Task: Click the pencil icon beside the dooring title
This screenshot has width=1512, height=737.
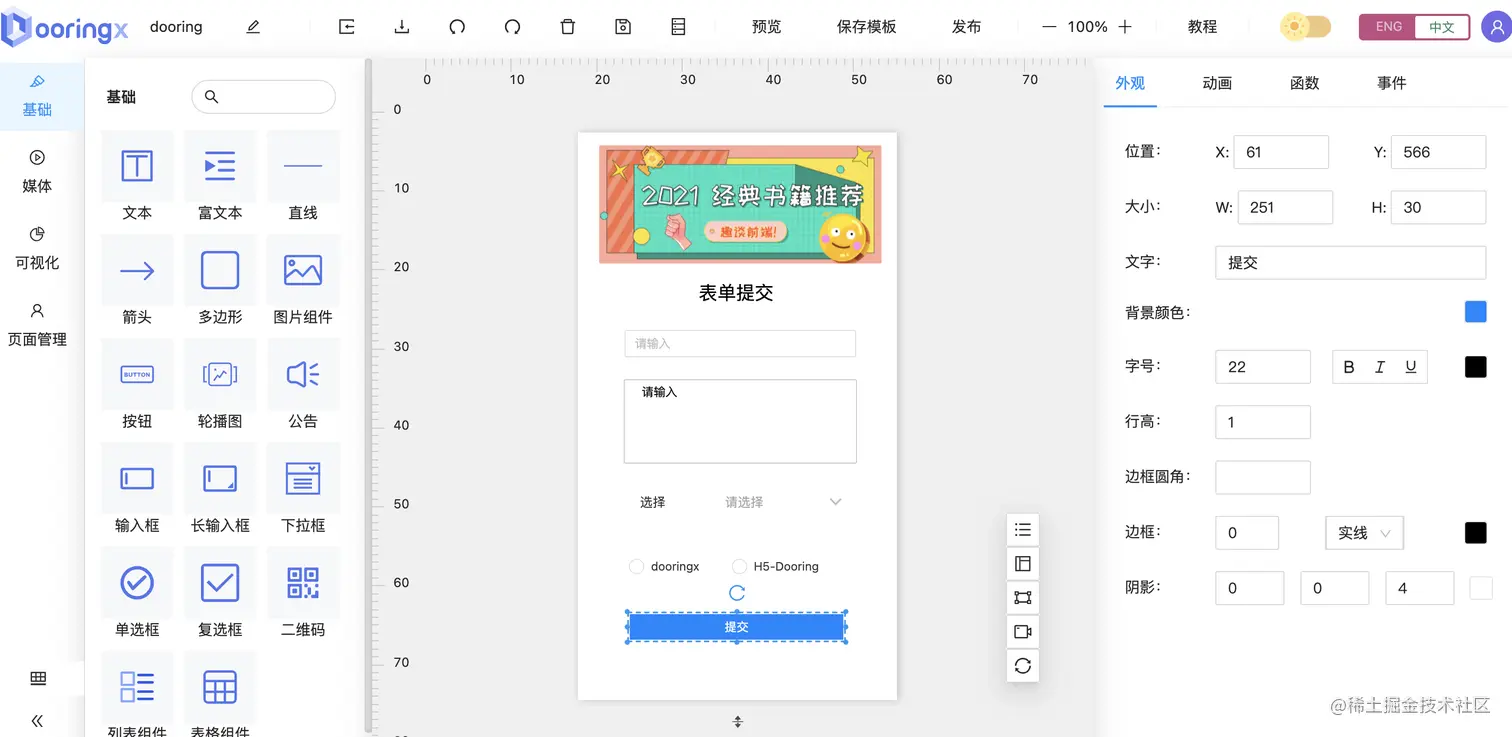Action: (253, 27)
